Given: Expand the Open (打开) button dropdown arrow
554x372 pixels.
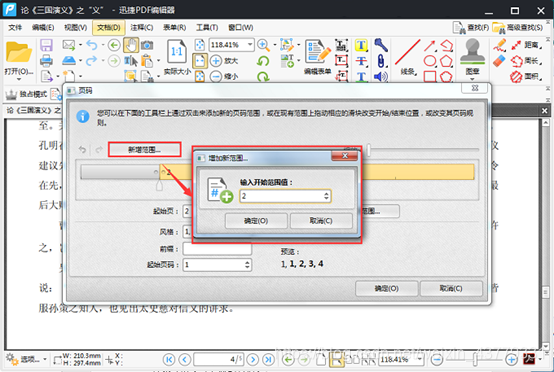Looking at the screenshot, I should point(18,79).
